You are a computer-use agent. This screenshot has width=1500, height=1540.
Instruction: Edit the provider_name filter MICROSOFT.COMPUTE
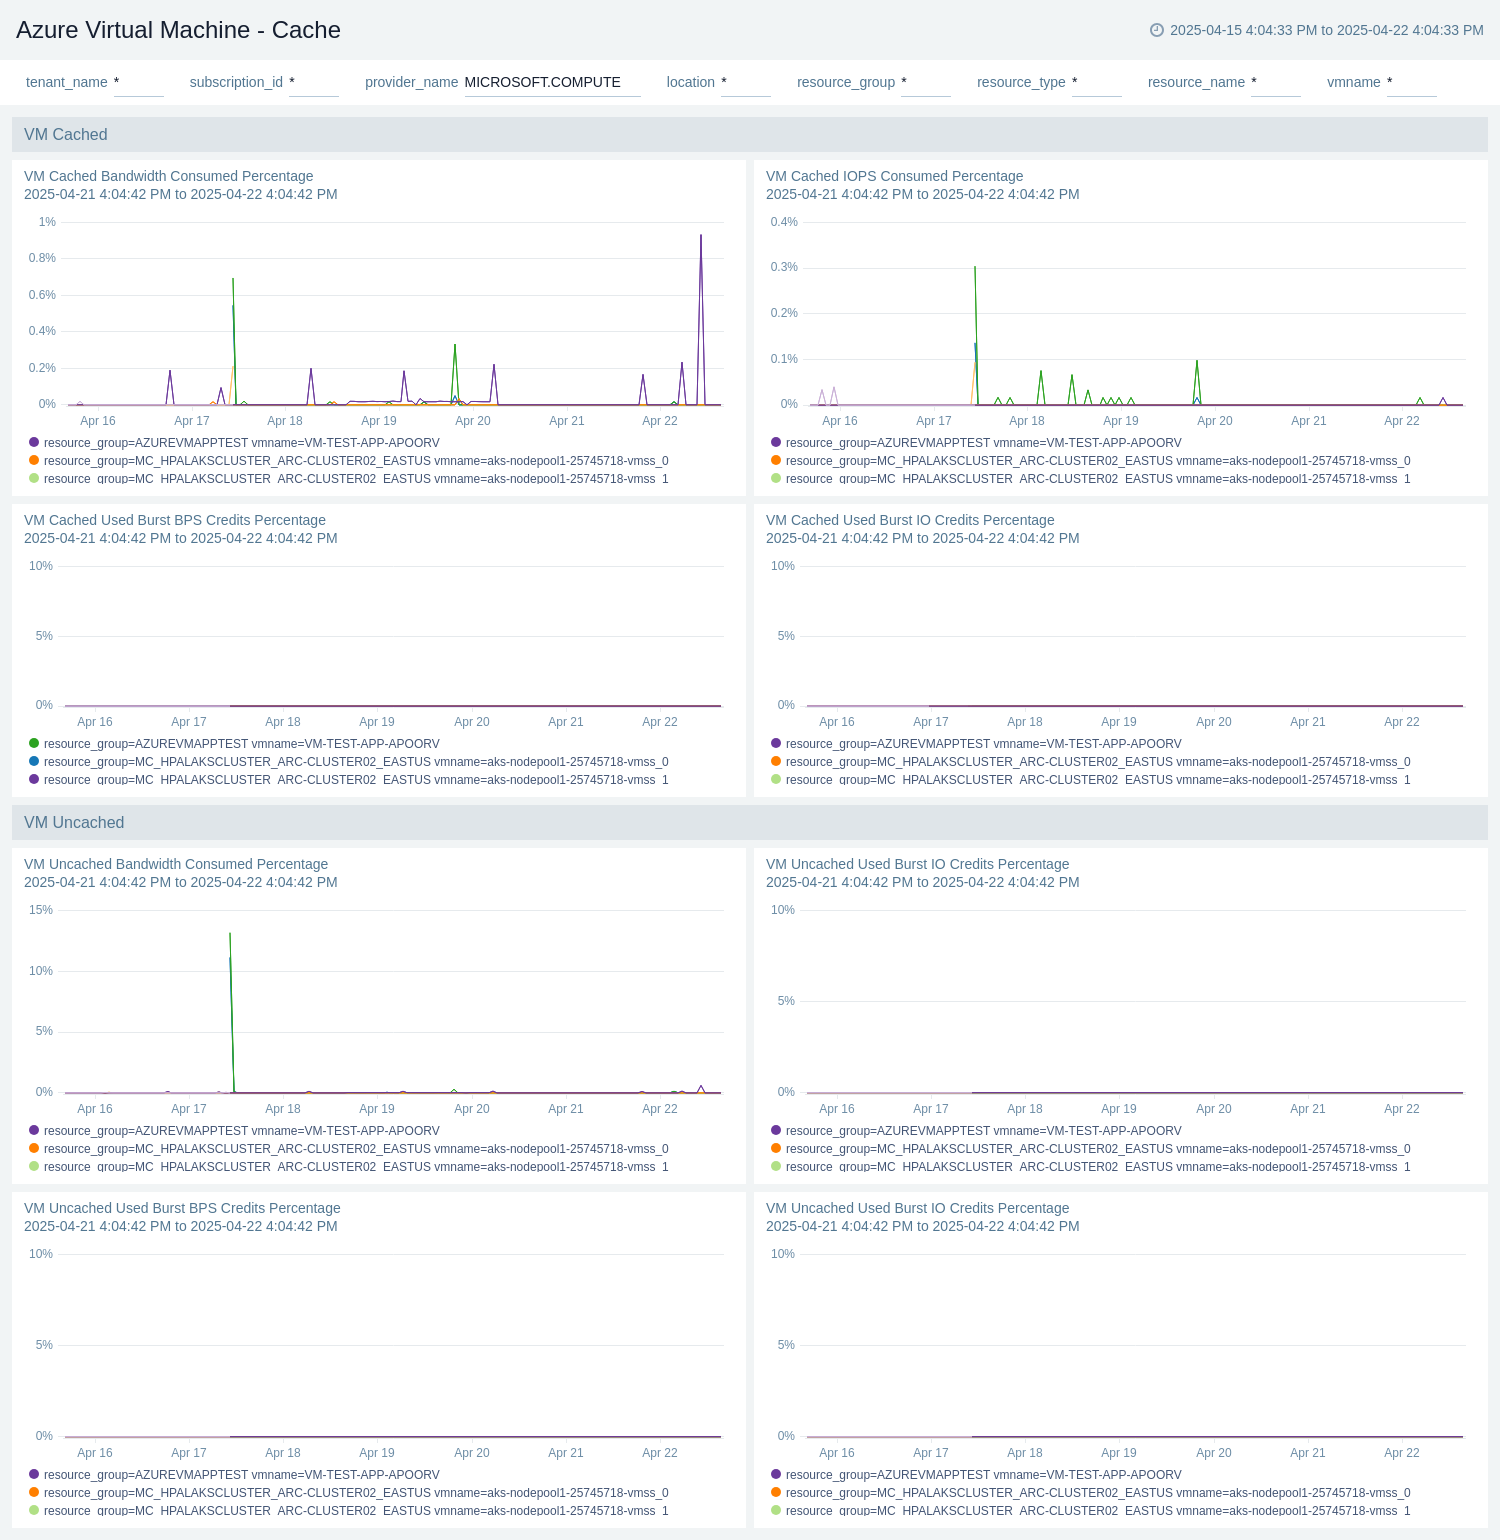coord(552,82)
